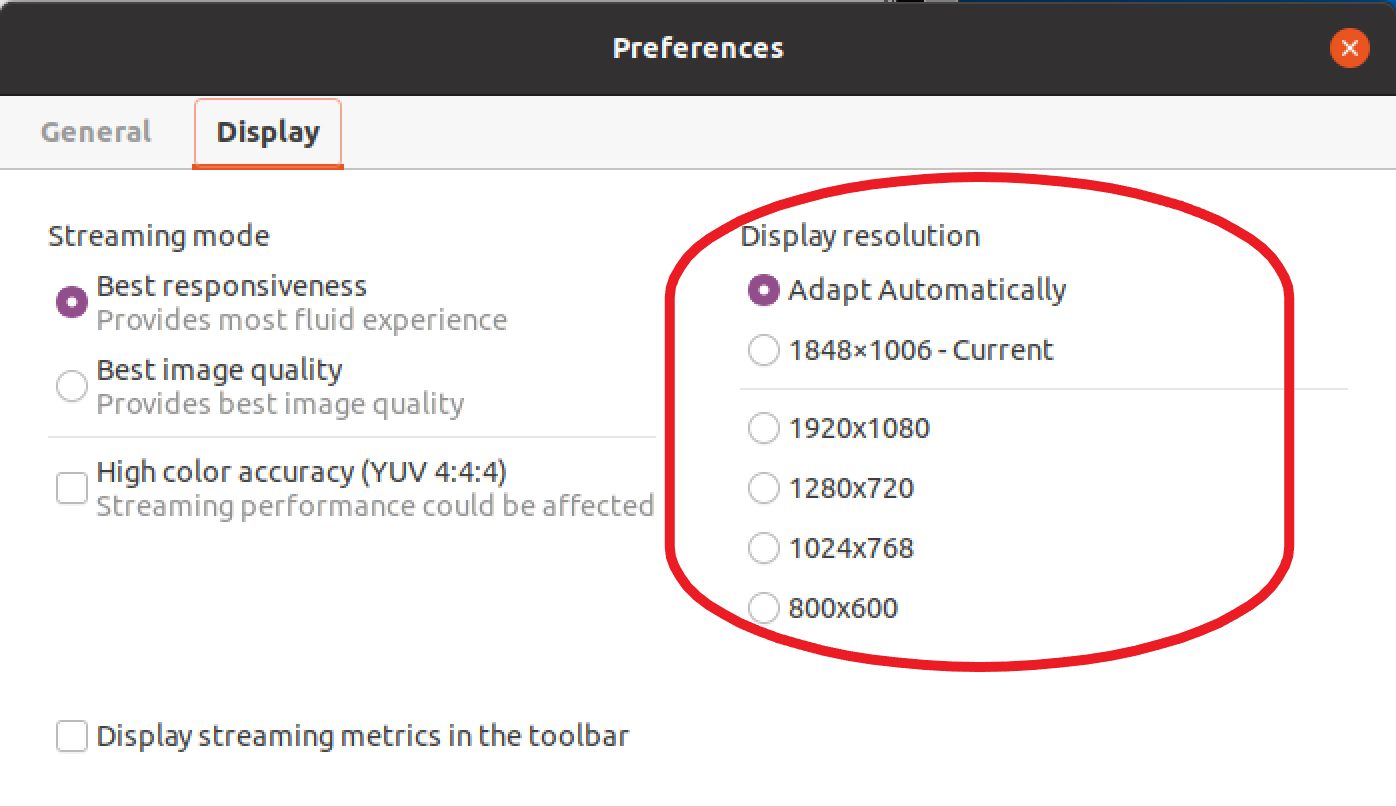The width and height of the screenshot is (1396, 806).
Task: Click the Preferences title bar text
Action: tap(697, 47)
